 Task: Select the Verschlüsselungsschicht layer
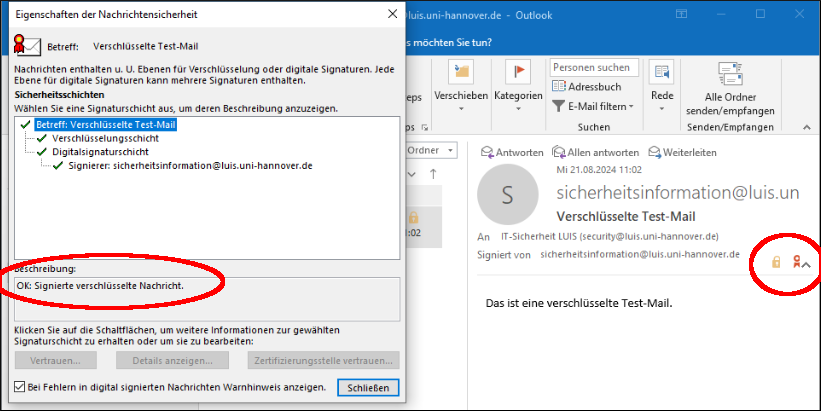pos(105,138)
